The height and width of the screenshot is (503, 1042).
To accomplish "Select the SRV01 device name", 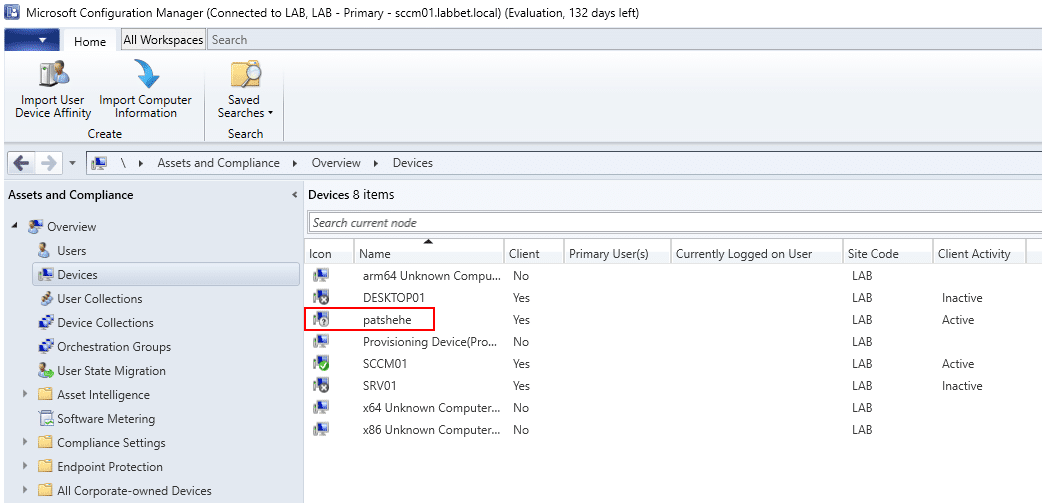I will click(x=379, y=385).
